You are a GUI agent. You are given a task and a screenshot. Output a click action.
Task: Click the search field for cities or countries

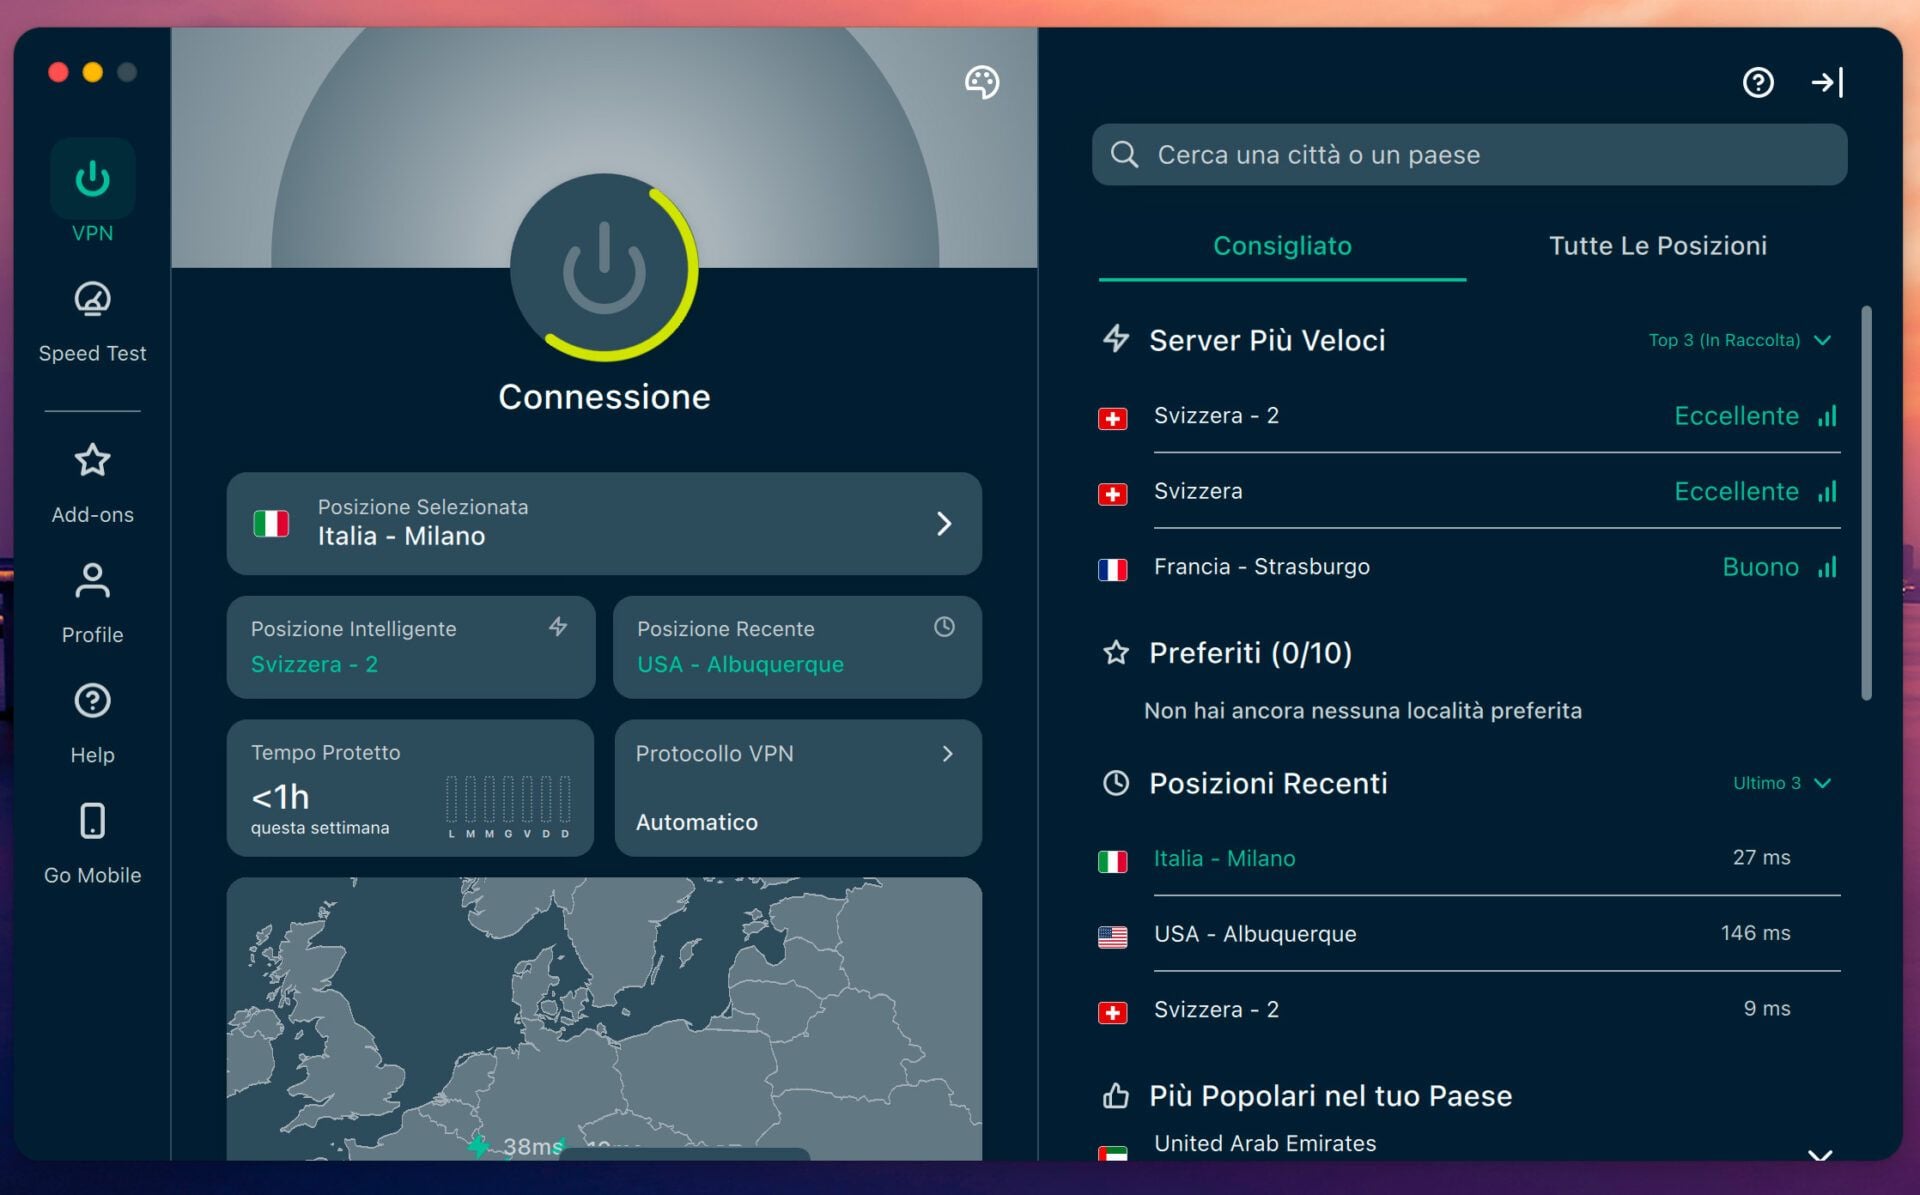click(1468, 155)
